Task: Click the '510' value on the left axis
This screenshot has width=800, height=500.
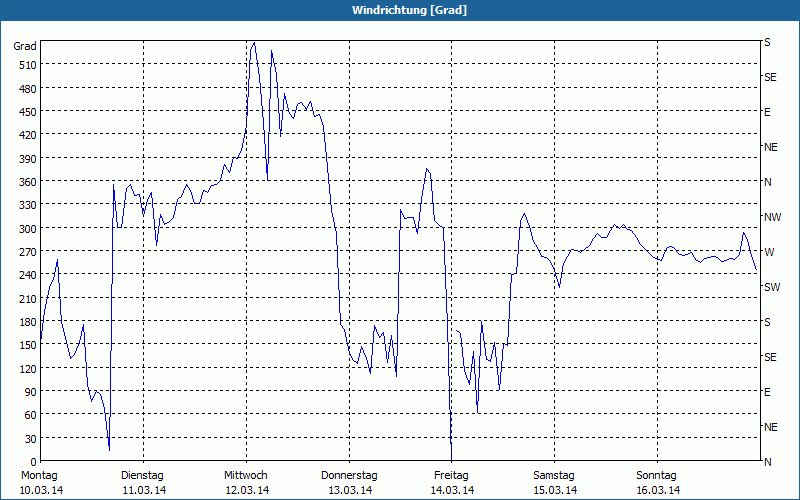Action: point(28,65)
